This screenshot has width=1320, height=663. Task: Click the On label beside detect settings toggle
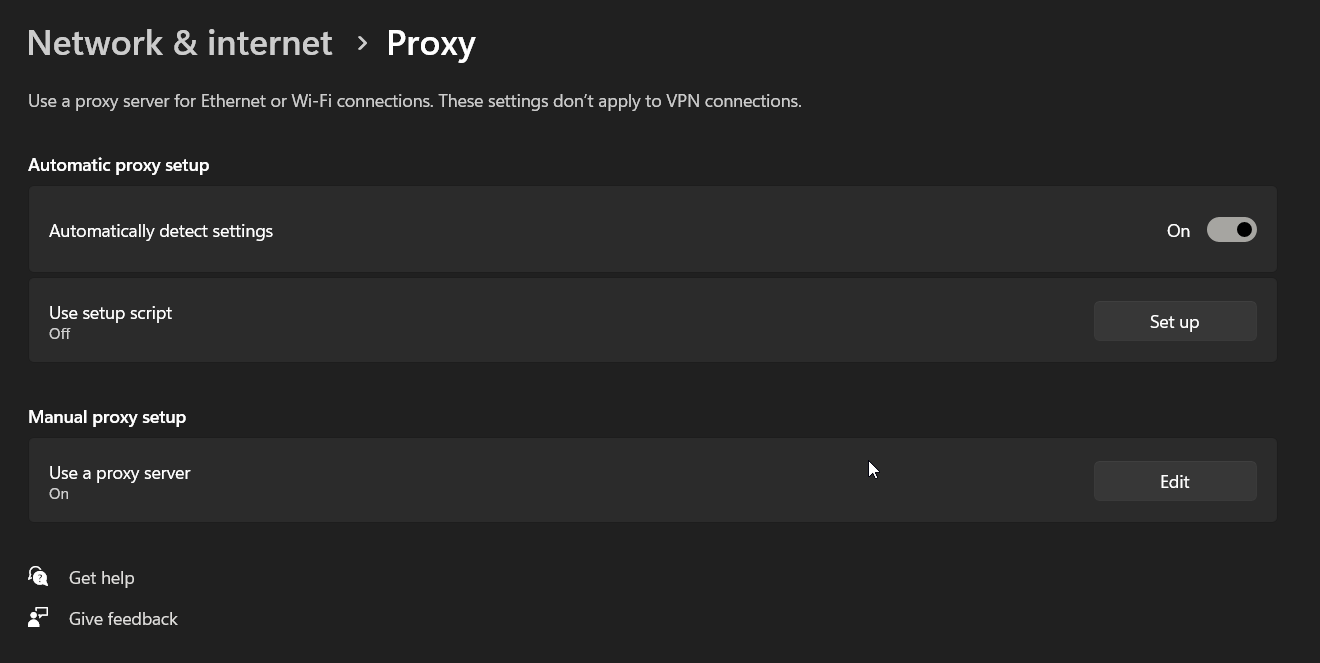click(x=1178, y=231)
